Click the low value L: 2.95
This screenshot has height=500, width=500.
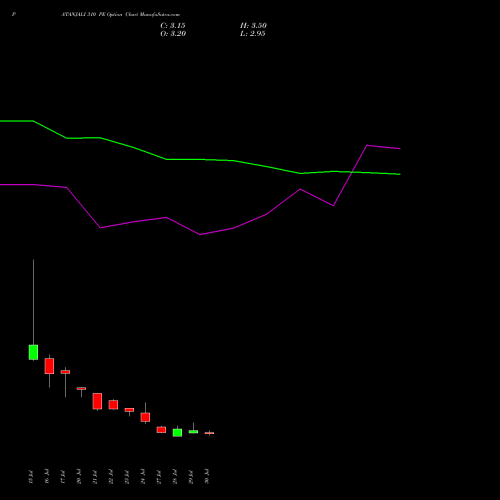click(253, 34)
